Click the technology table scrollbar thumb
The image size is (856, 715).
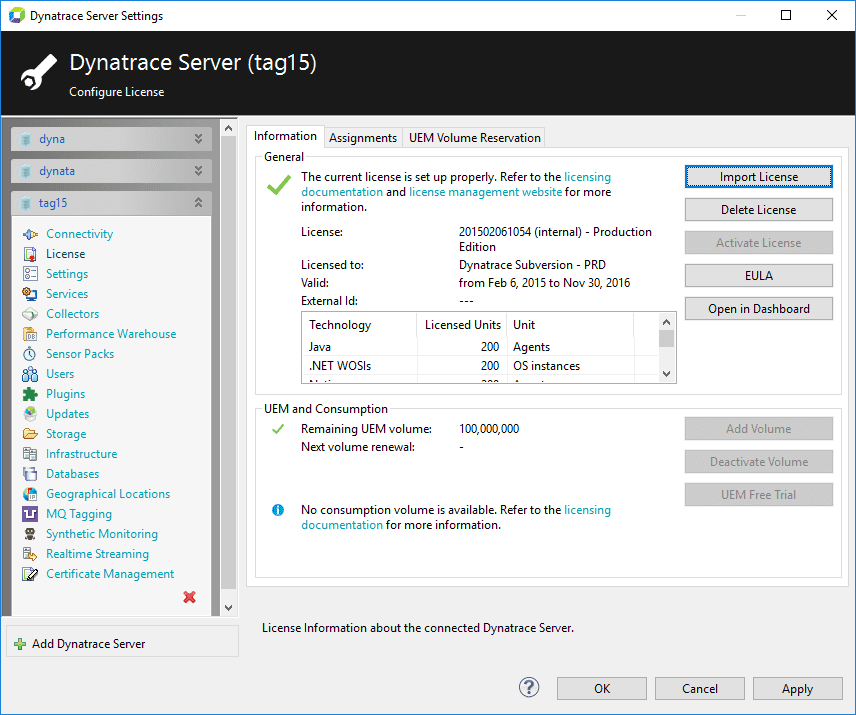coord(667,338)
